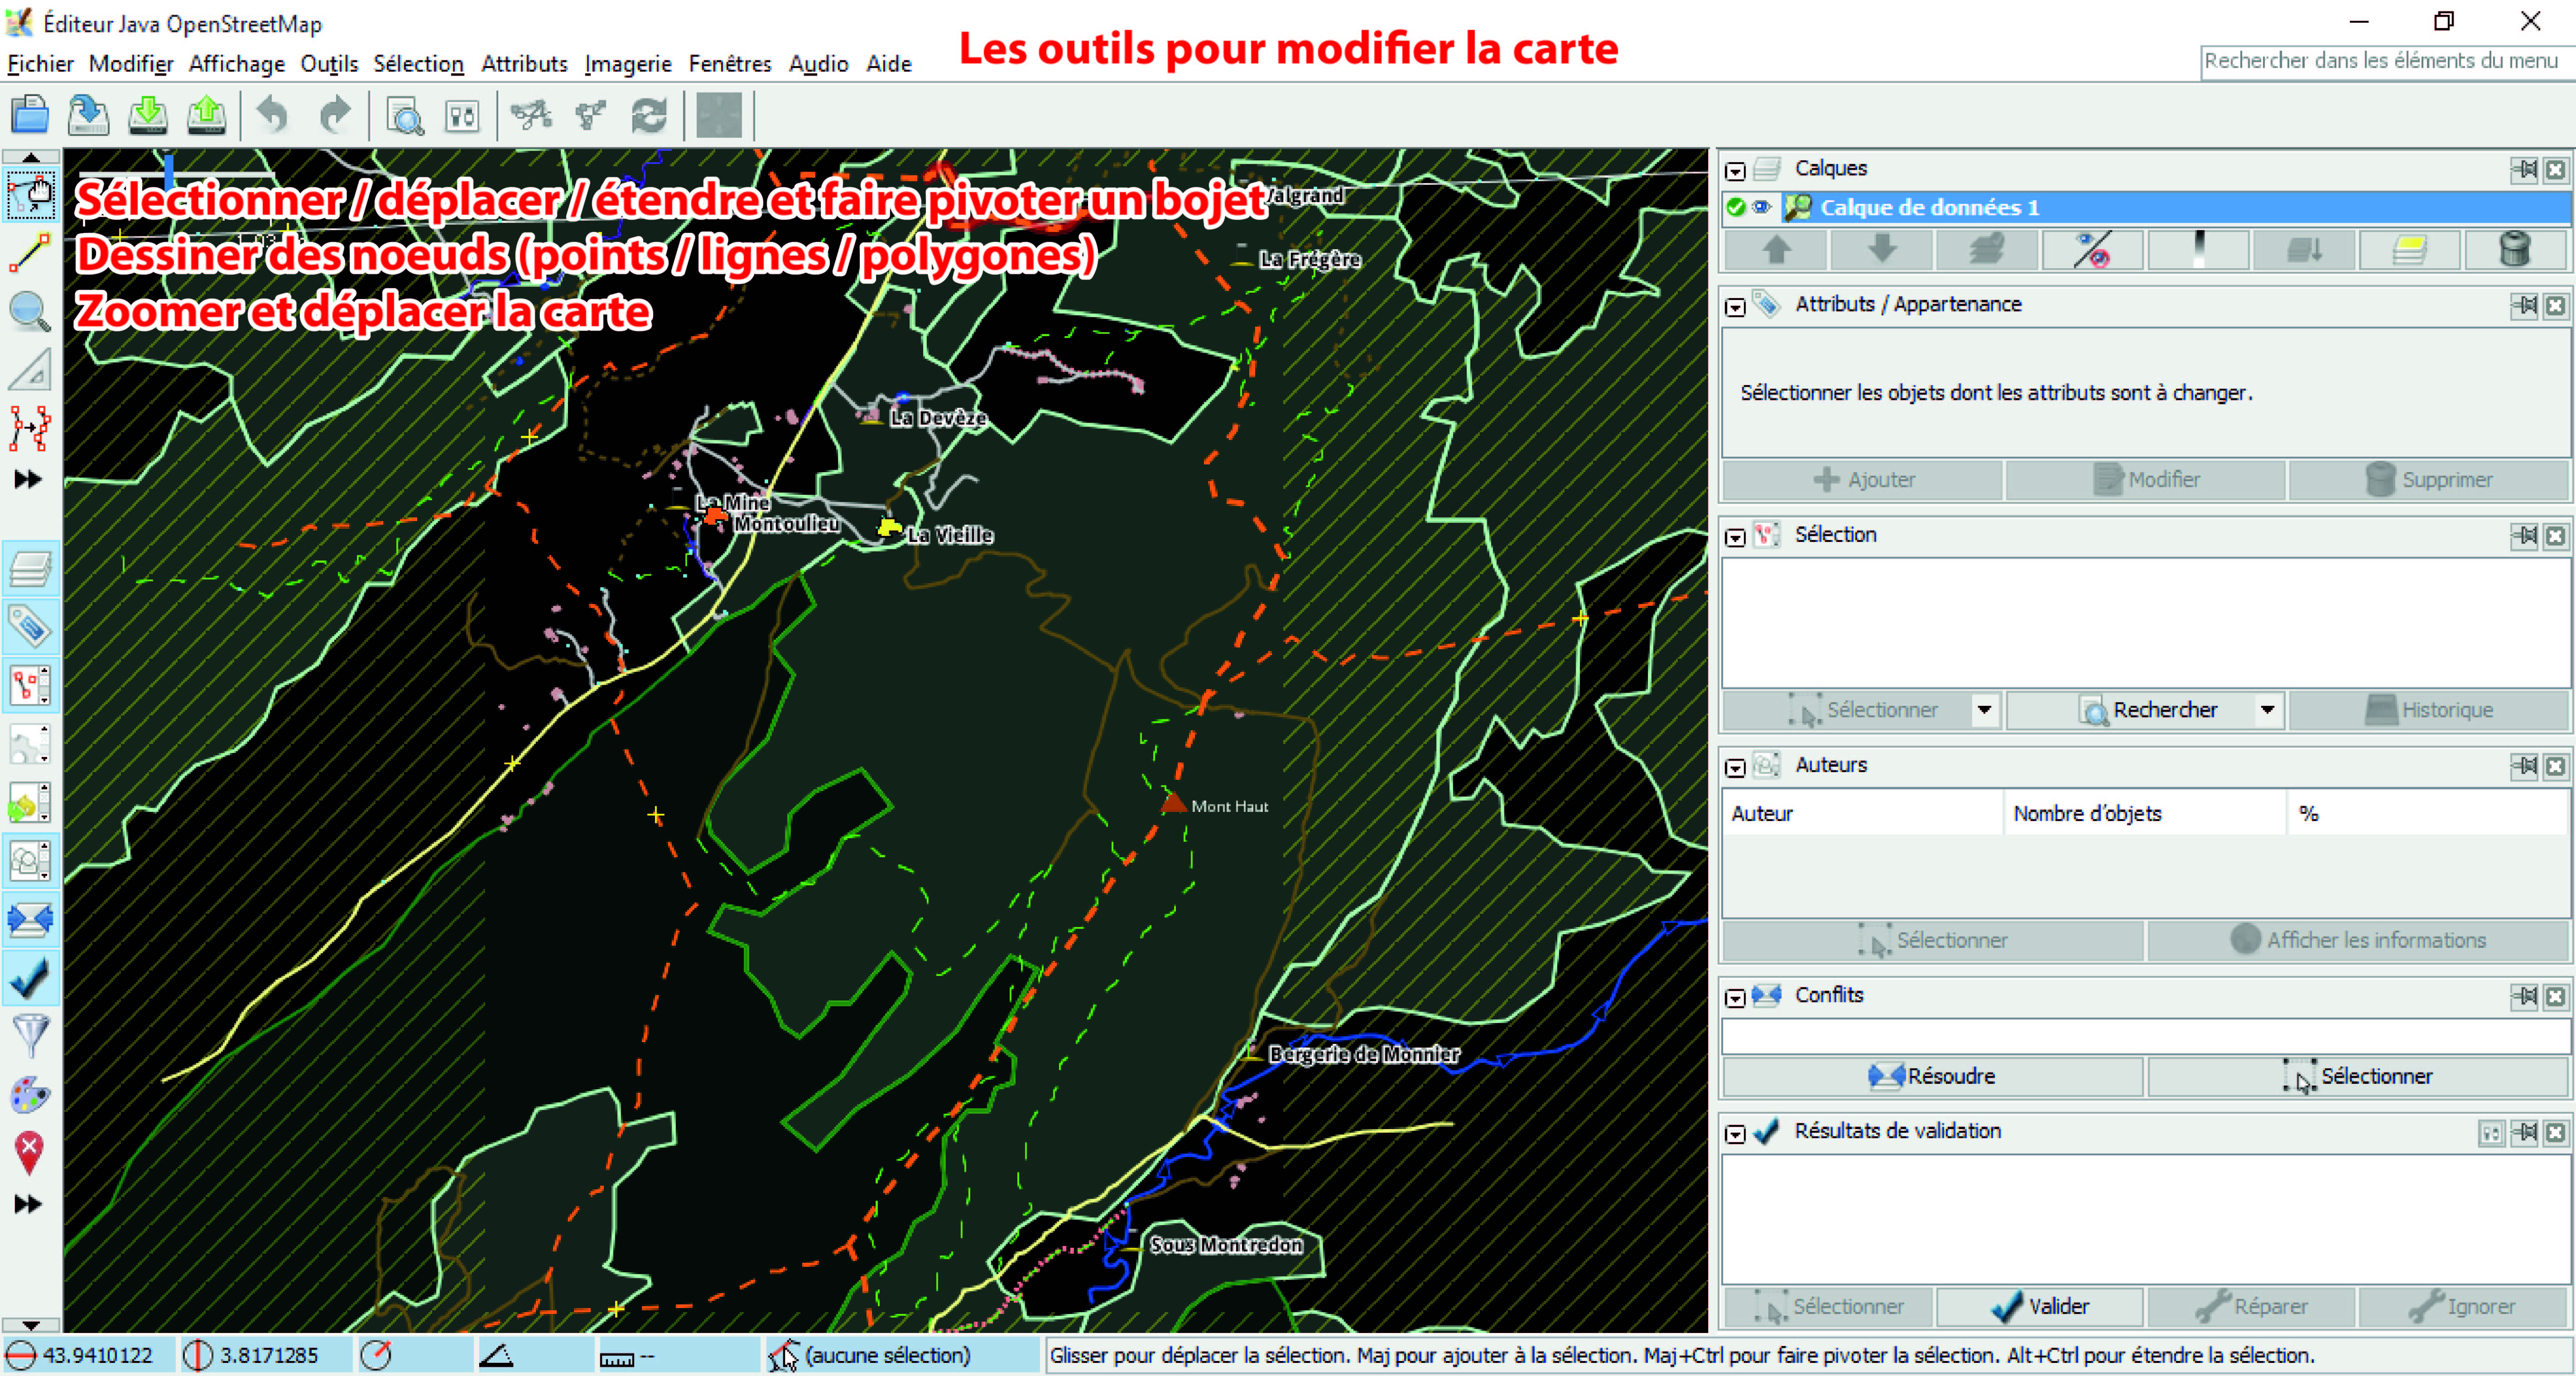This screenshot has width=2576, height=1376.
Task: Select the zoom magnifier tool
Action: (x=30, y=312)
